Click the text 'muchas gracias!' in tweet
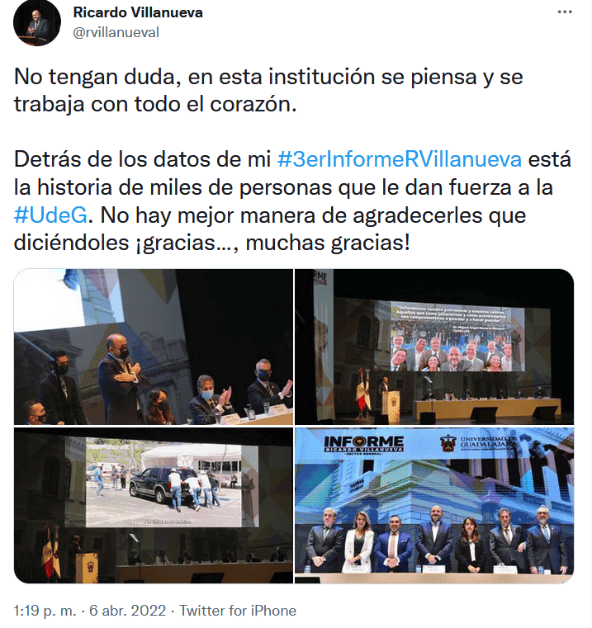The image size is (592, 628). 328,243
